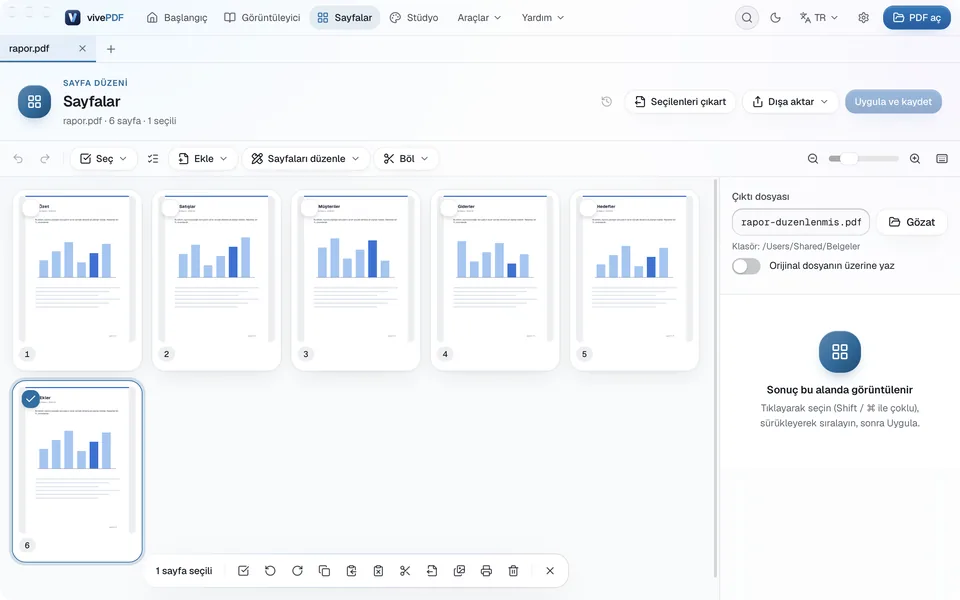Click Uygula ve kaydet button

(893, 102)
